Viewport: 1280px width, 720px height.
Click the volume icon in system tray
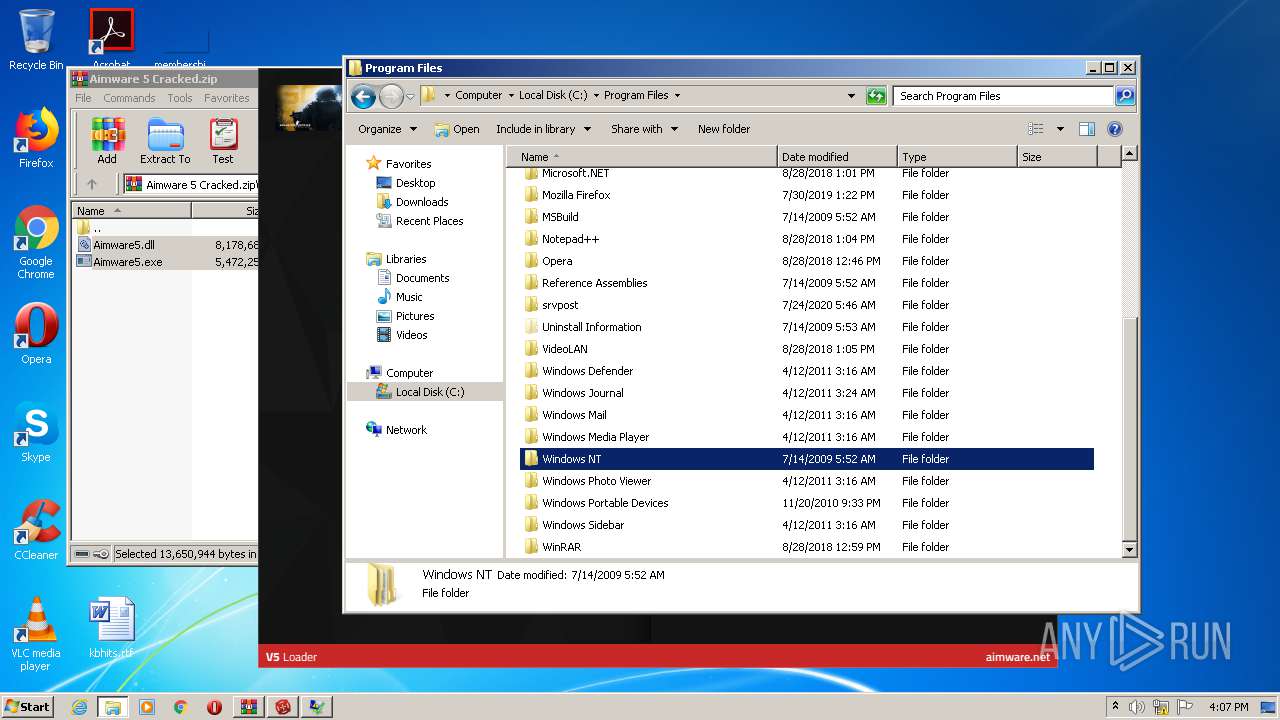point(1136,707)
